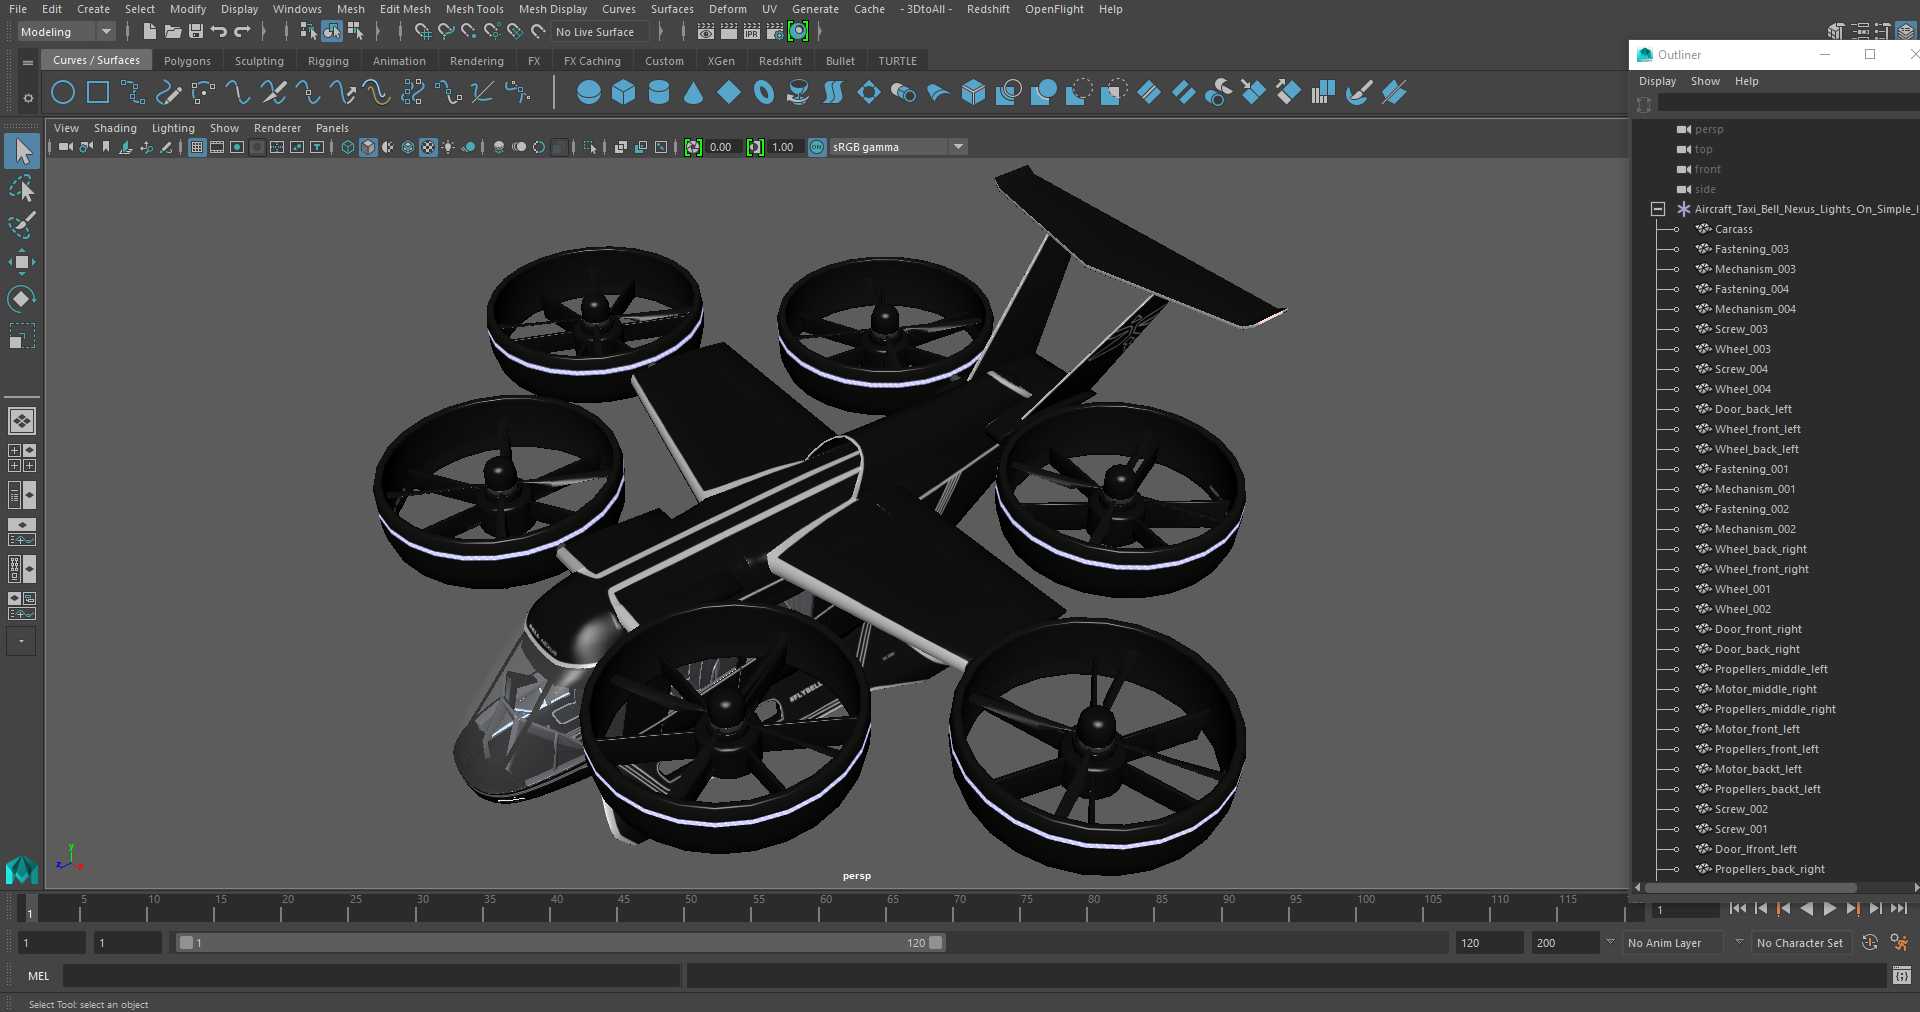The width and height of the screenshot is (1920, 1012).
Task: Click the No Live Surface field
Action: pyautogui.click(x=600, y=32)
